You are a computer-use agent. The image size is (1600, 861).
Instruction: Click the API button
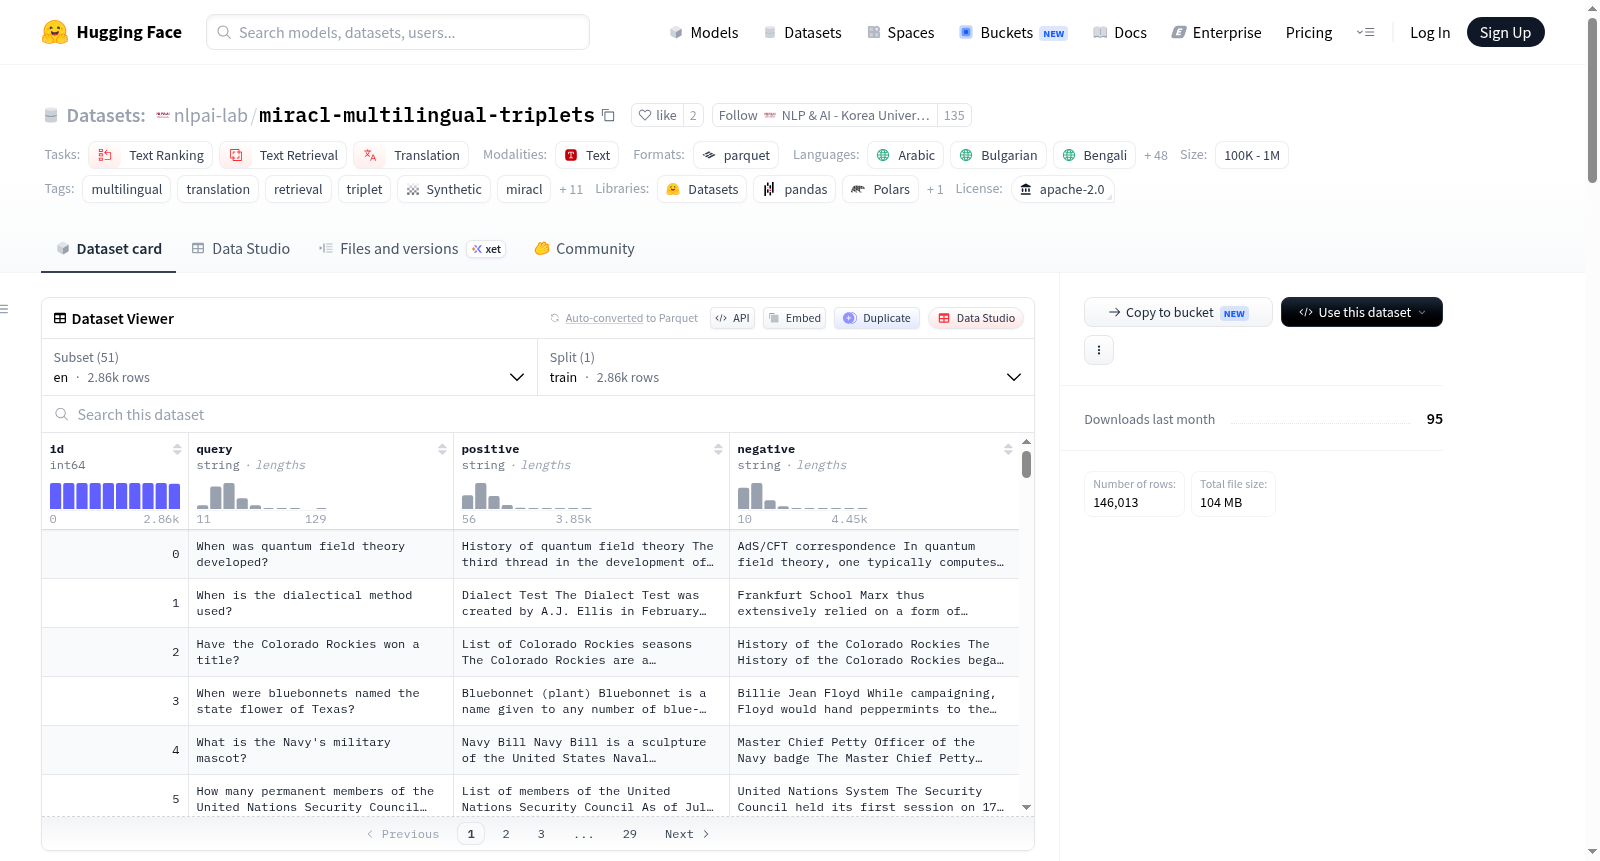coord(732,318)
